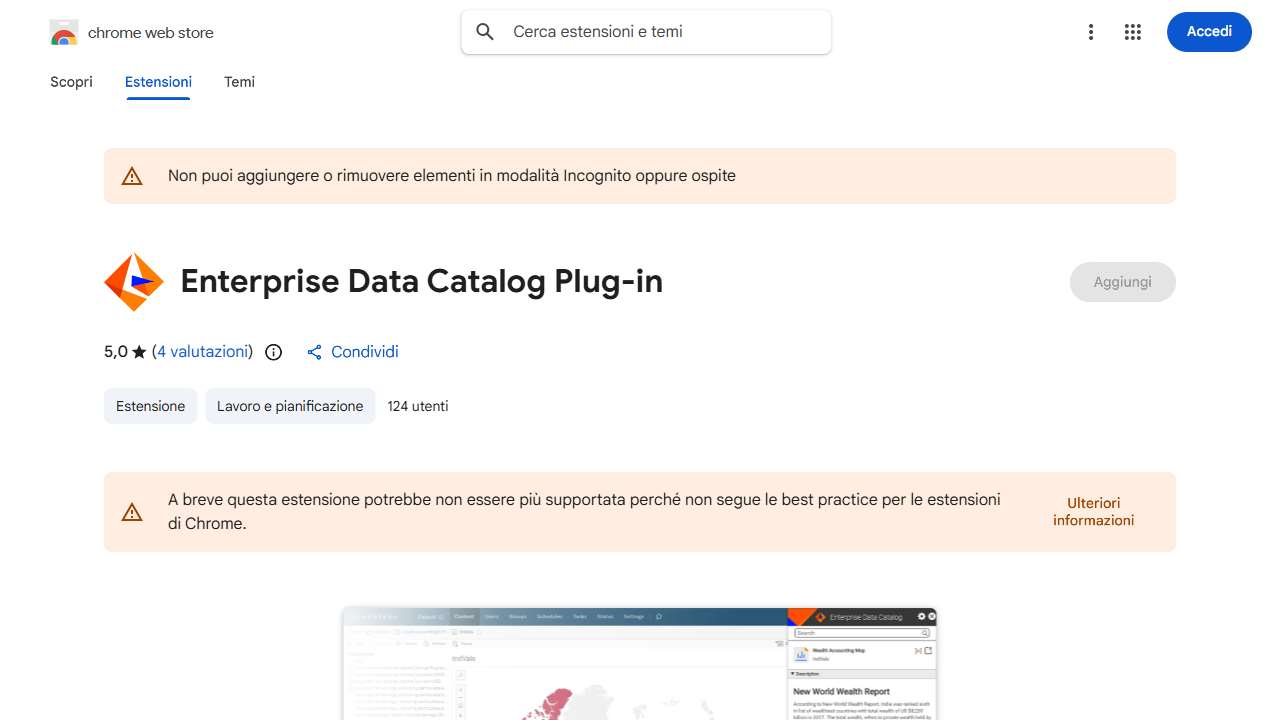Switch to the Temi tab
The height and width of the screenshot is (720, 1280).
click(239, 81)
